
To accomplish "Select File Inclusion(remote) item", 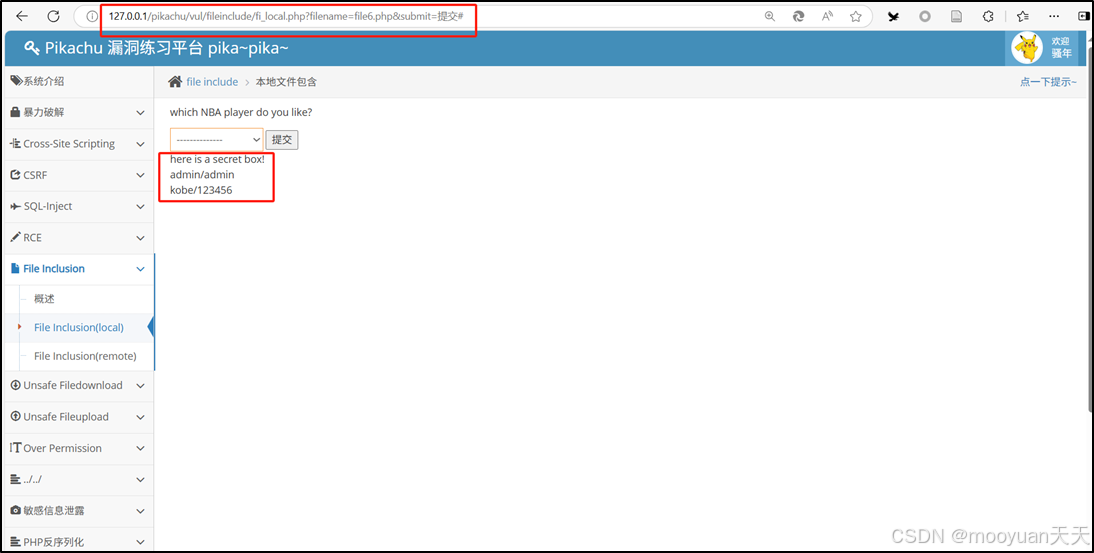I will pos(85,356).
